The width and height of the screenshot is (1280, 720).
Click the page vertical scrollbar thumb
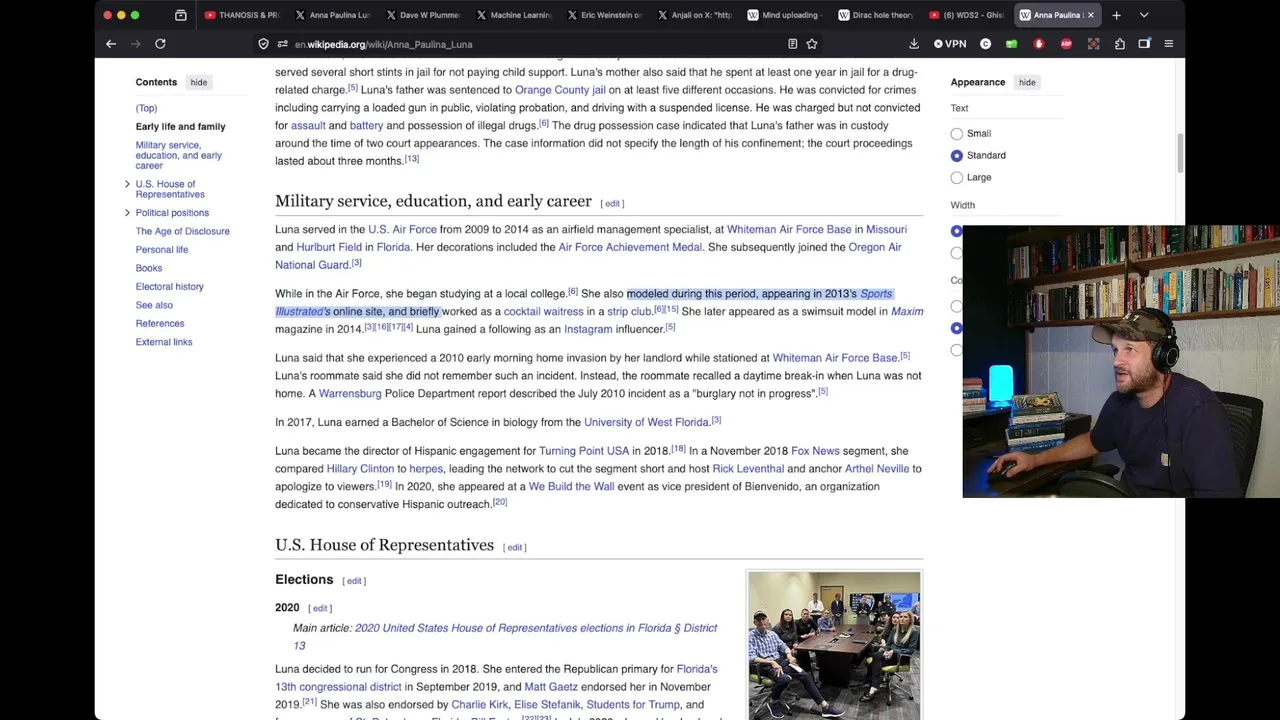[x=1181, y=152]
